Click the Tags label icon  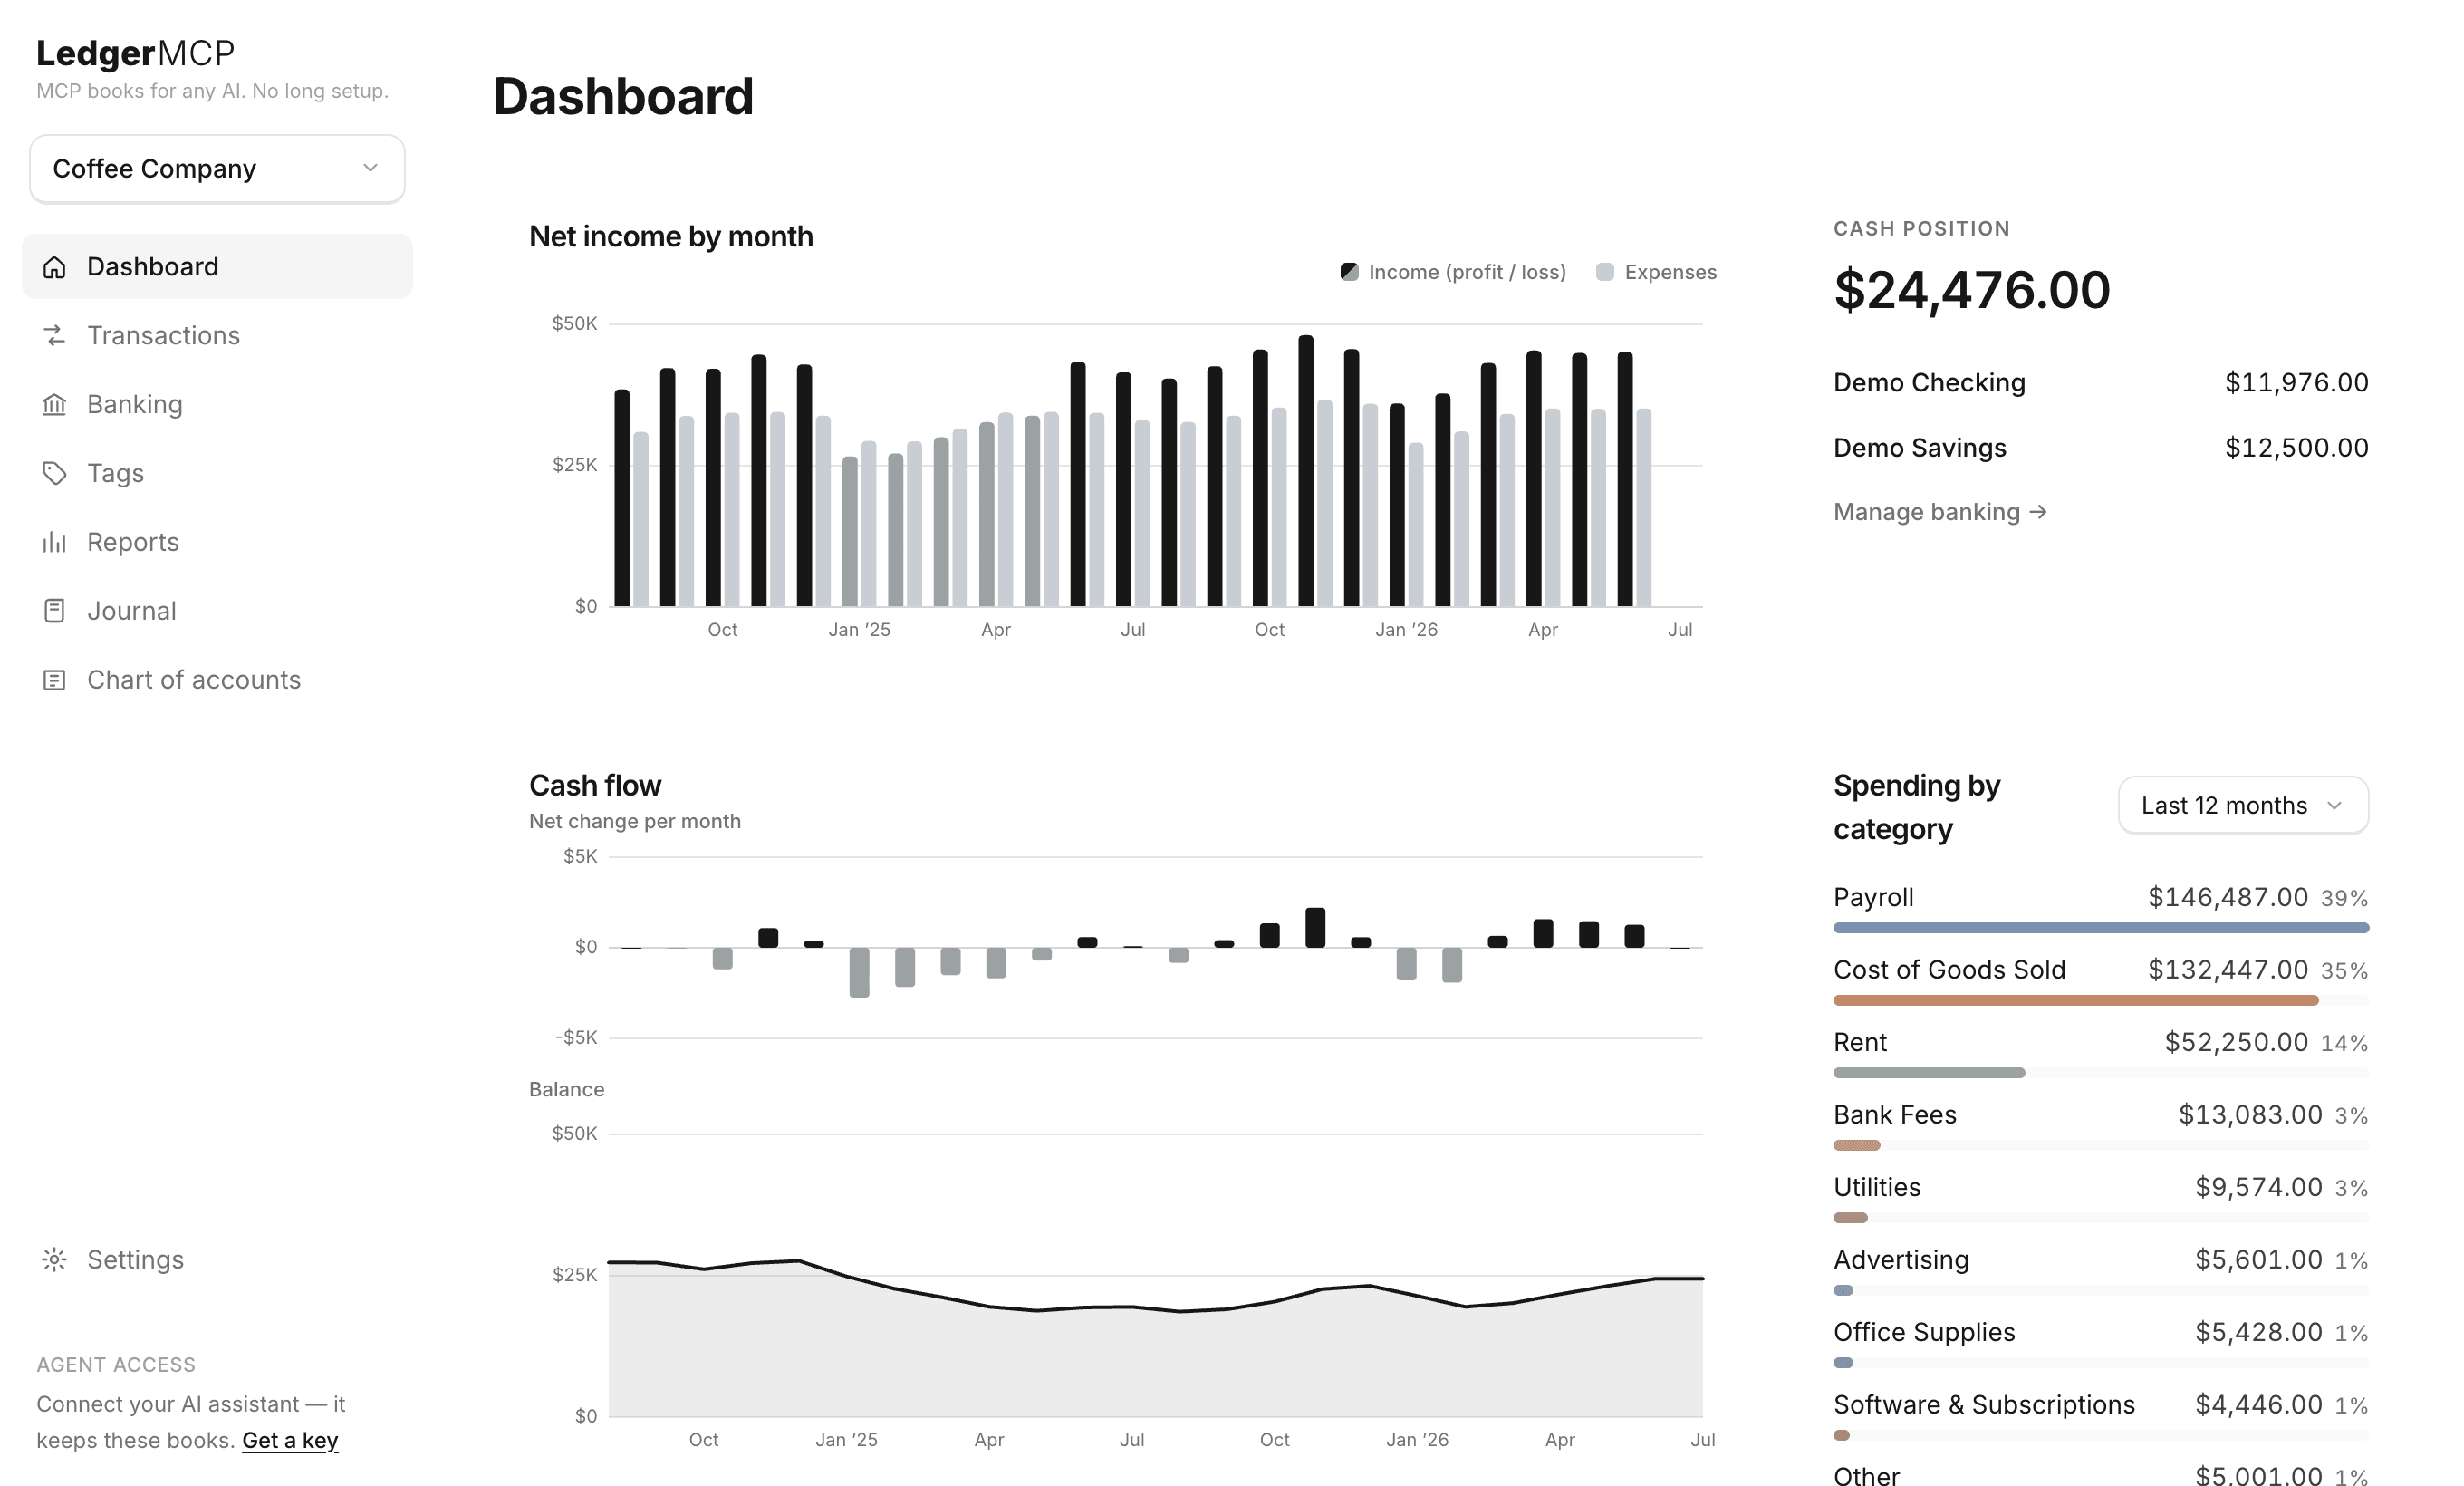coord(54,474)
